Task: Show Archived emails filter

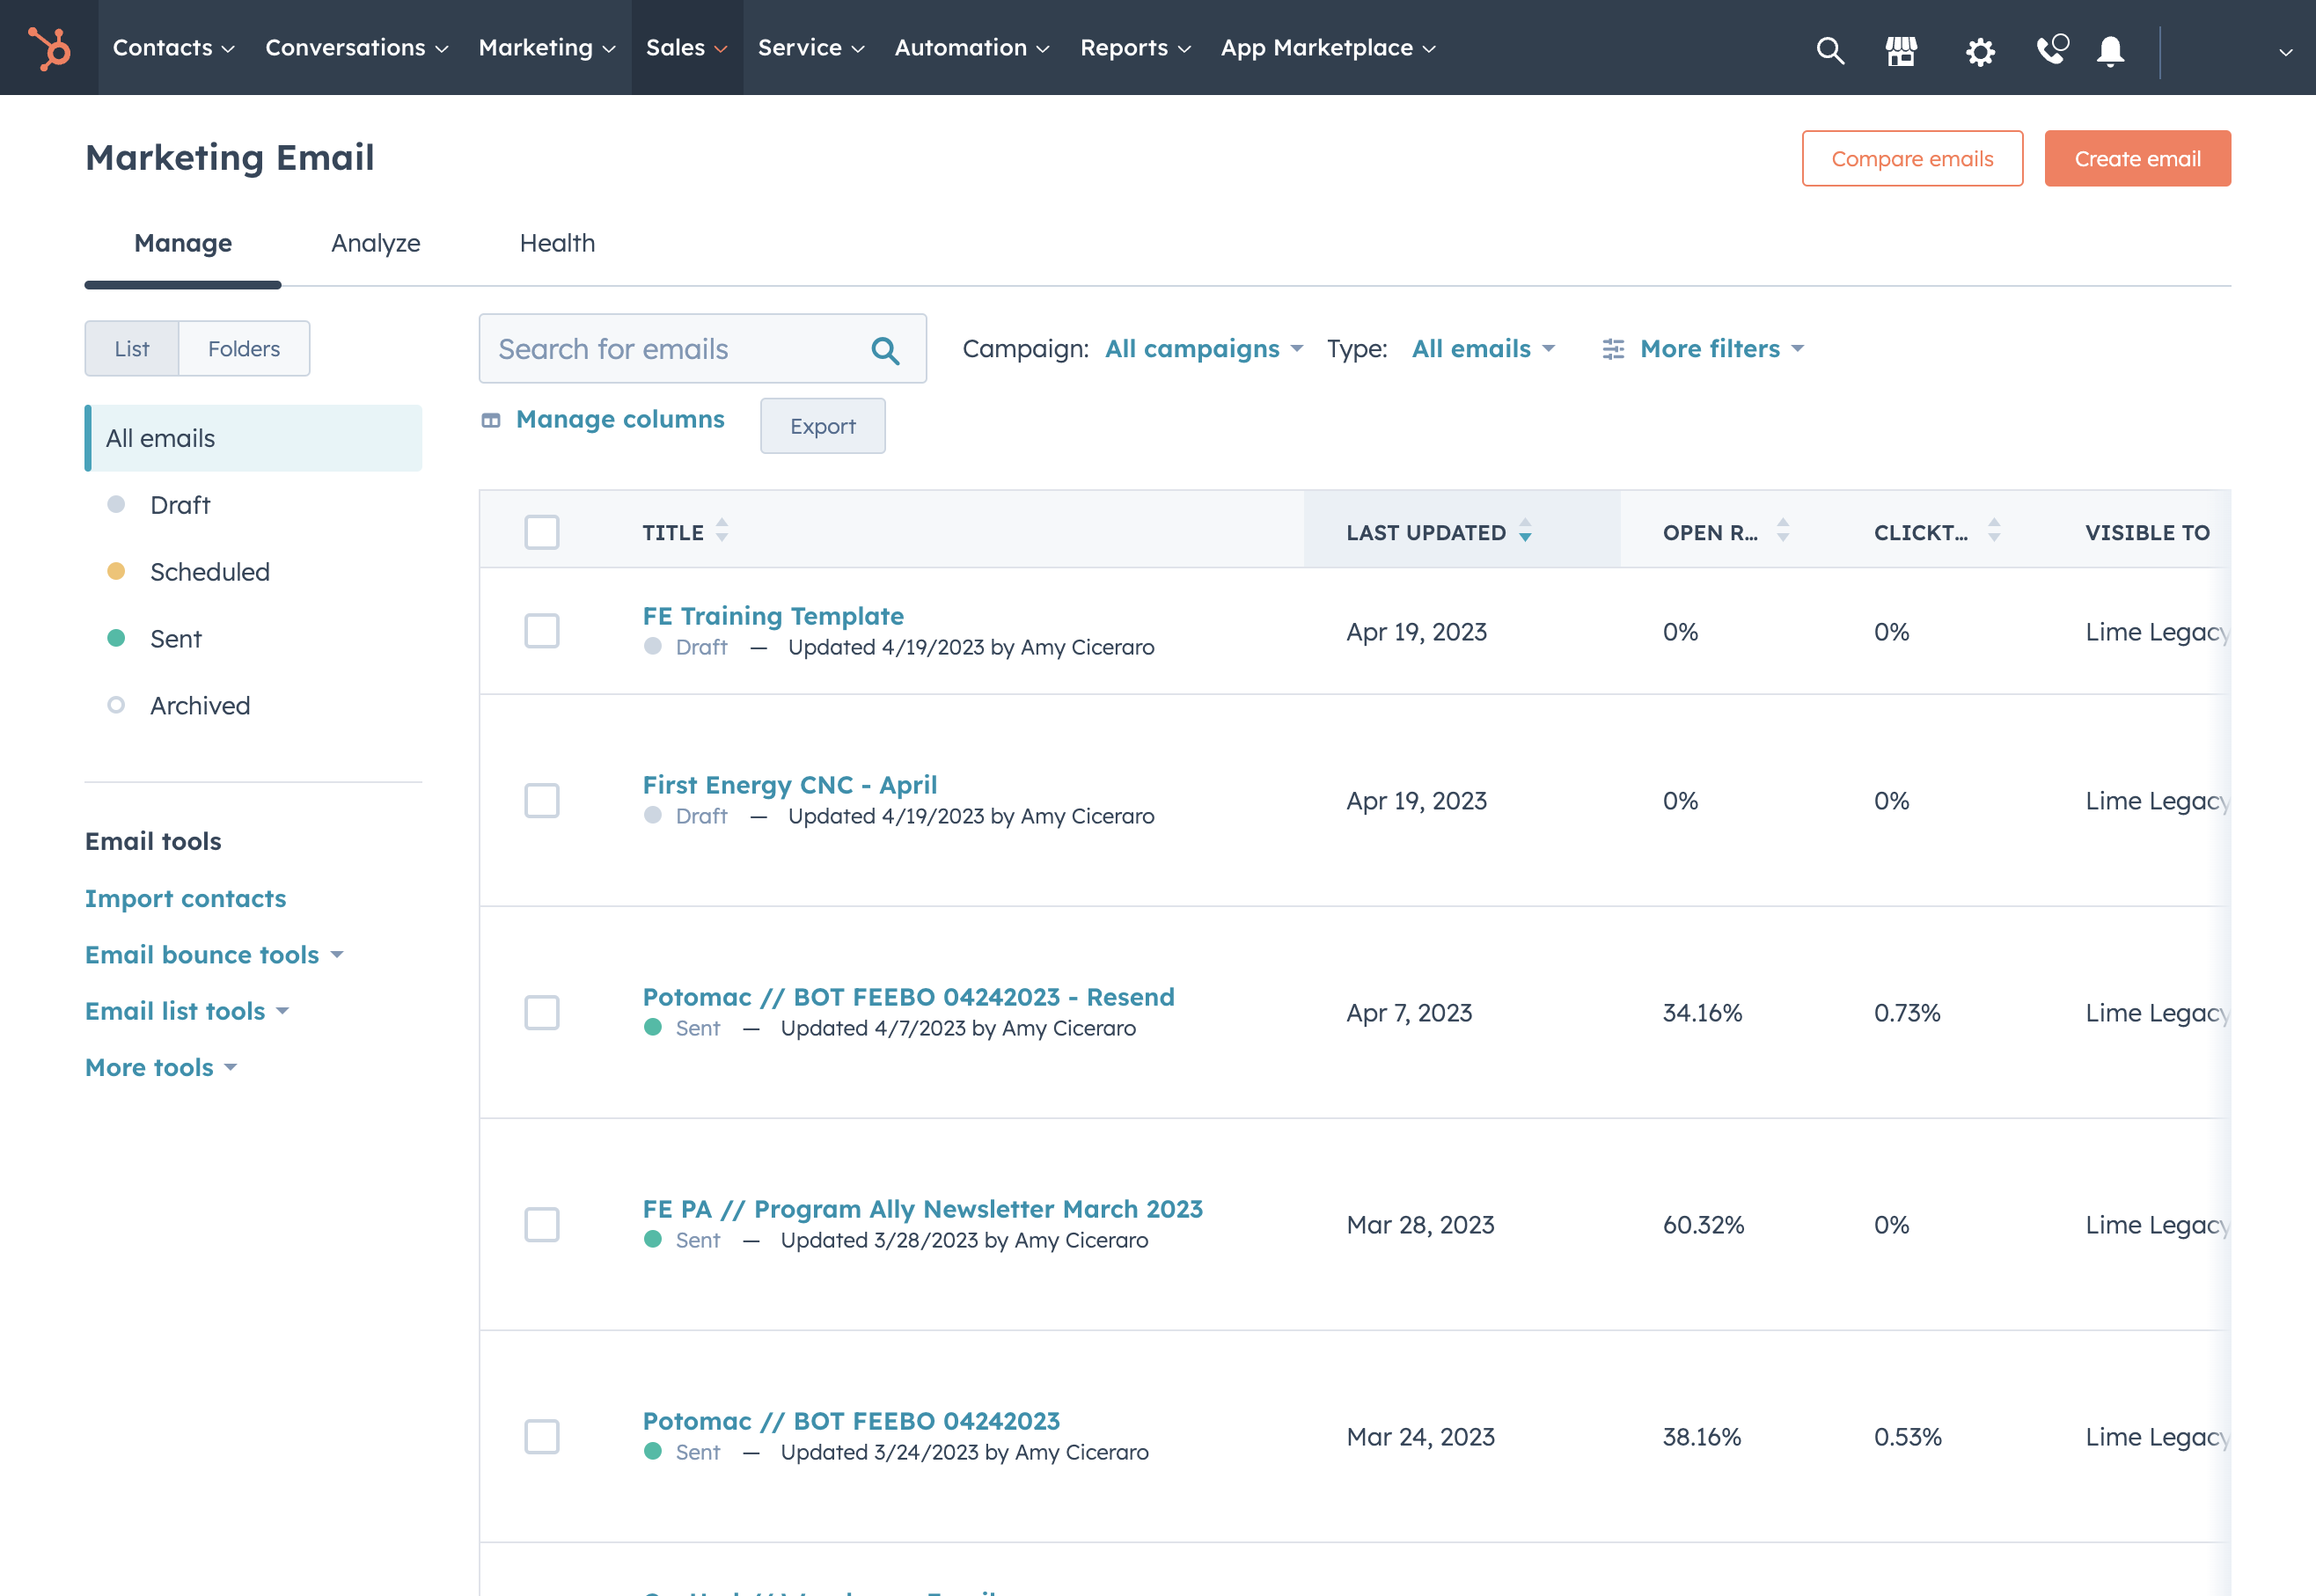Action: 178,706
